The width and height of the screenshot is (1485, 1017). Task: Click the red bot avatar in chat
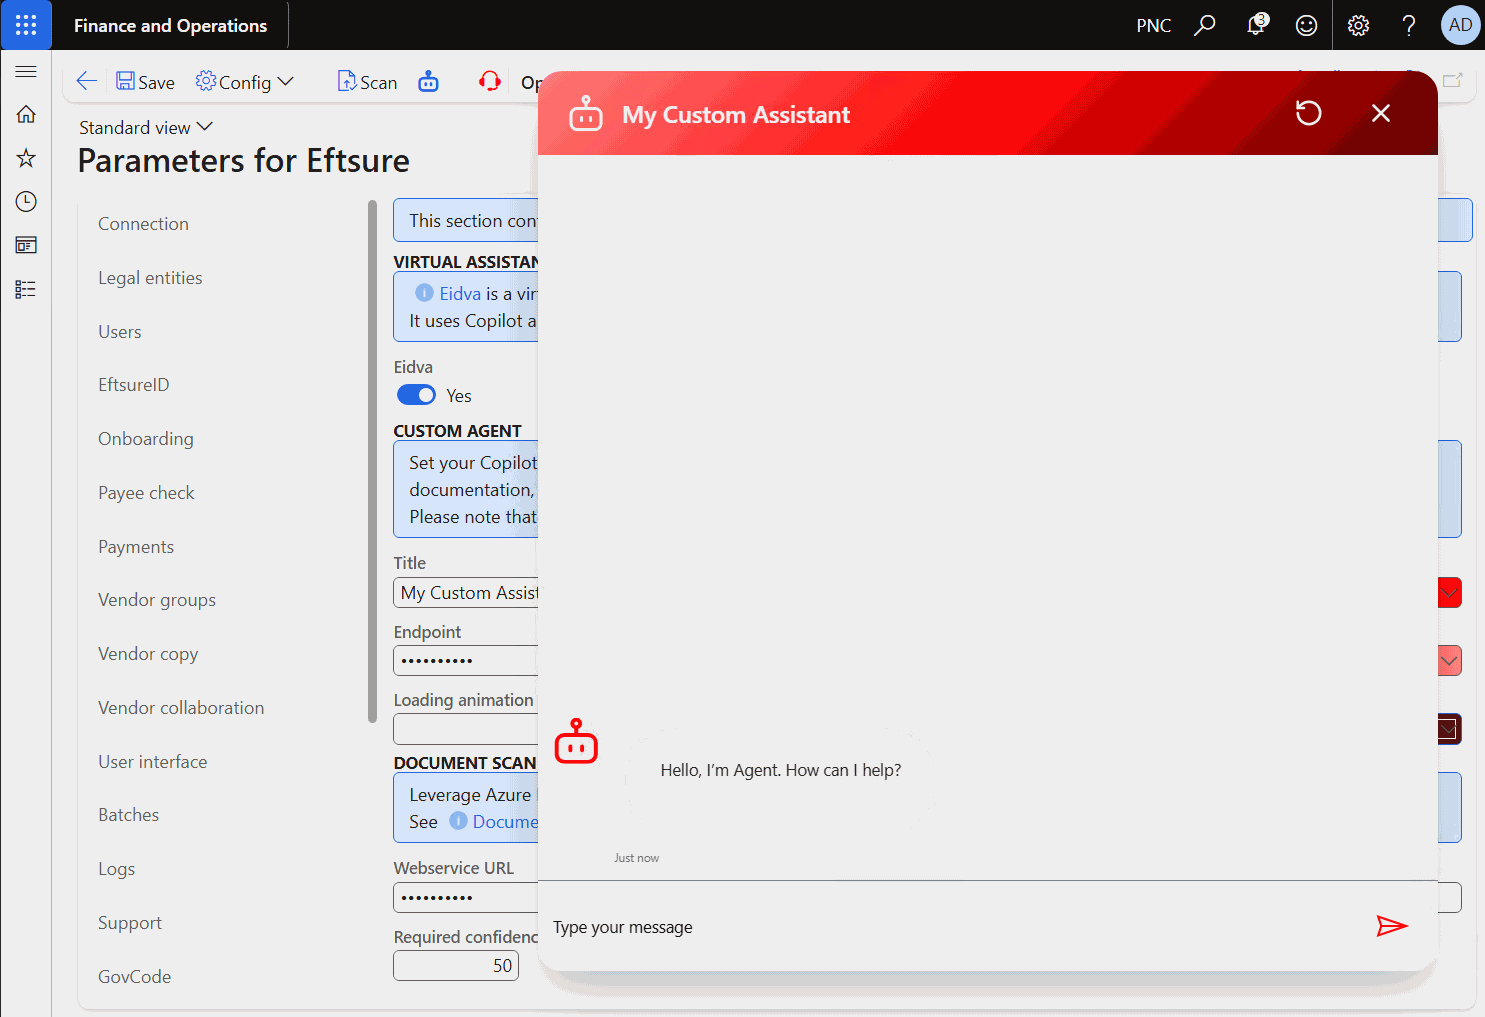(576, 741)
